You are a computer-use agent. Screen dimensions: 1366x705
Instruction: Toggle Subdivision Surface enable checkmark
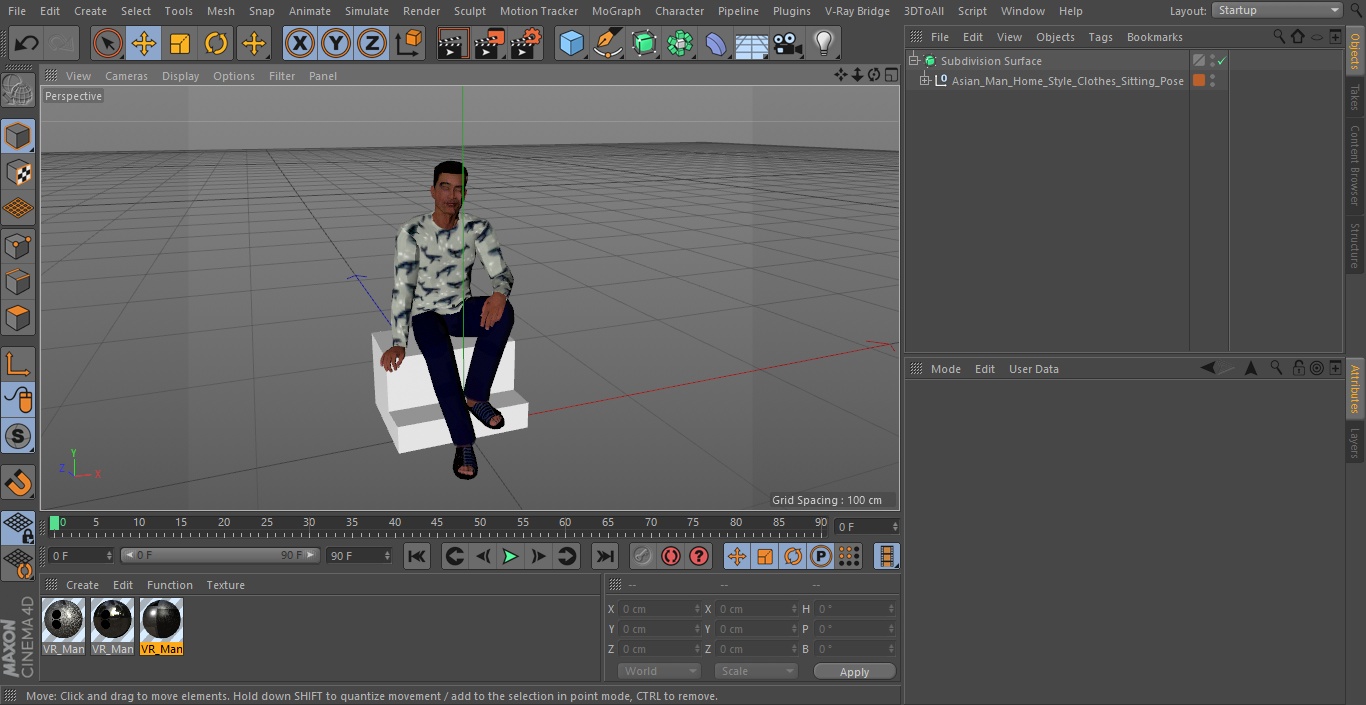(x=1222, y=61)
